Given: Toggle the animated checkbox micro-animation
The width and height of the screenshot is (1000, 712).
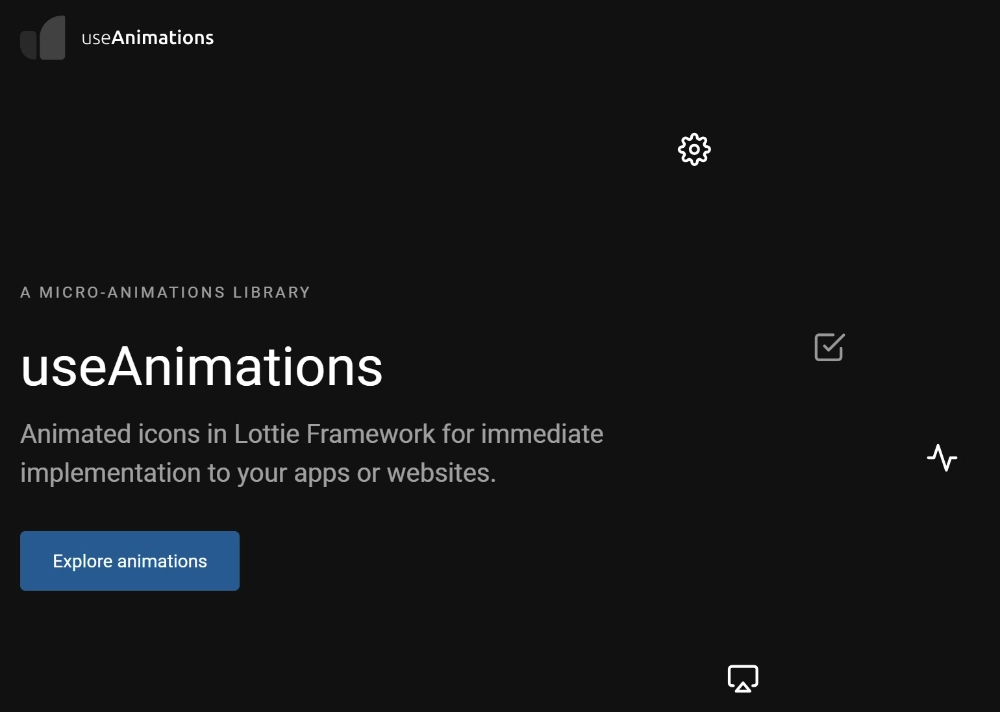Looking at the screenshot, I should coord(827,347).
